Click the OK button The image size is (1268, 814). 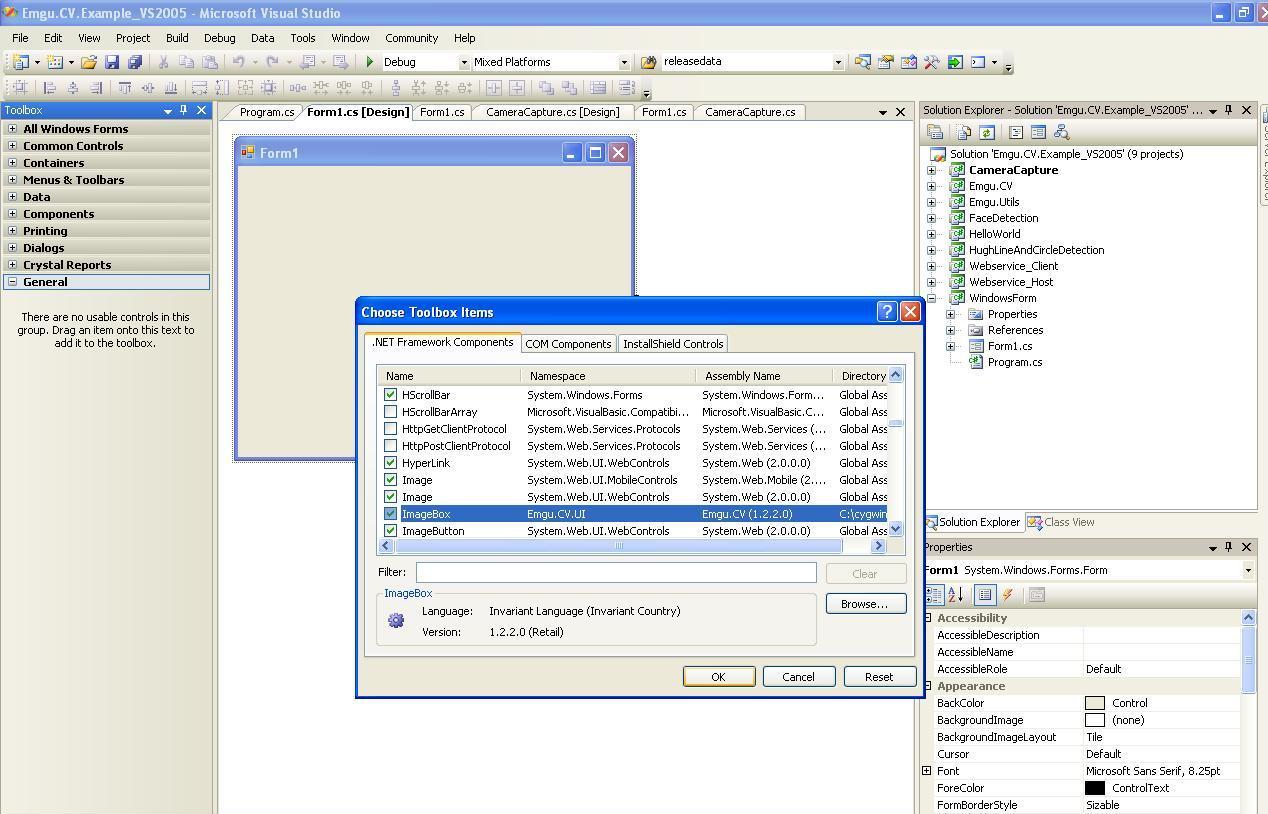coord(718,677)
